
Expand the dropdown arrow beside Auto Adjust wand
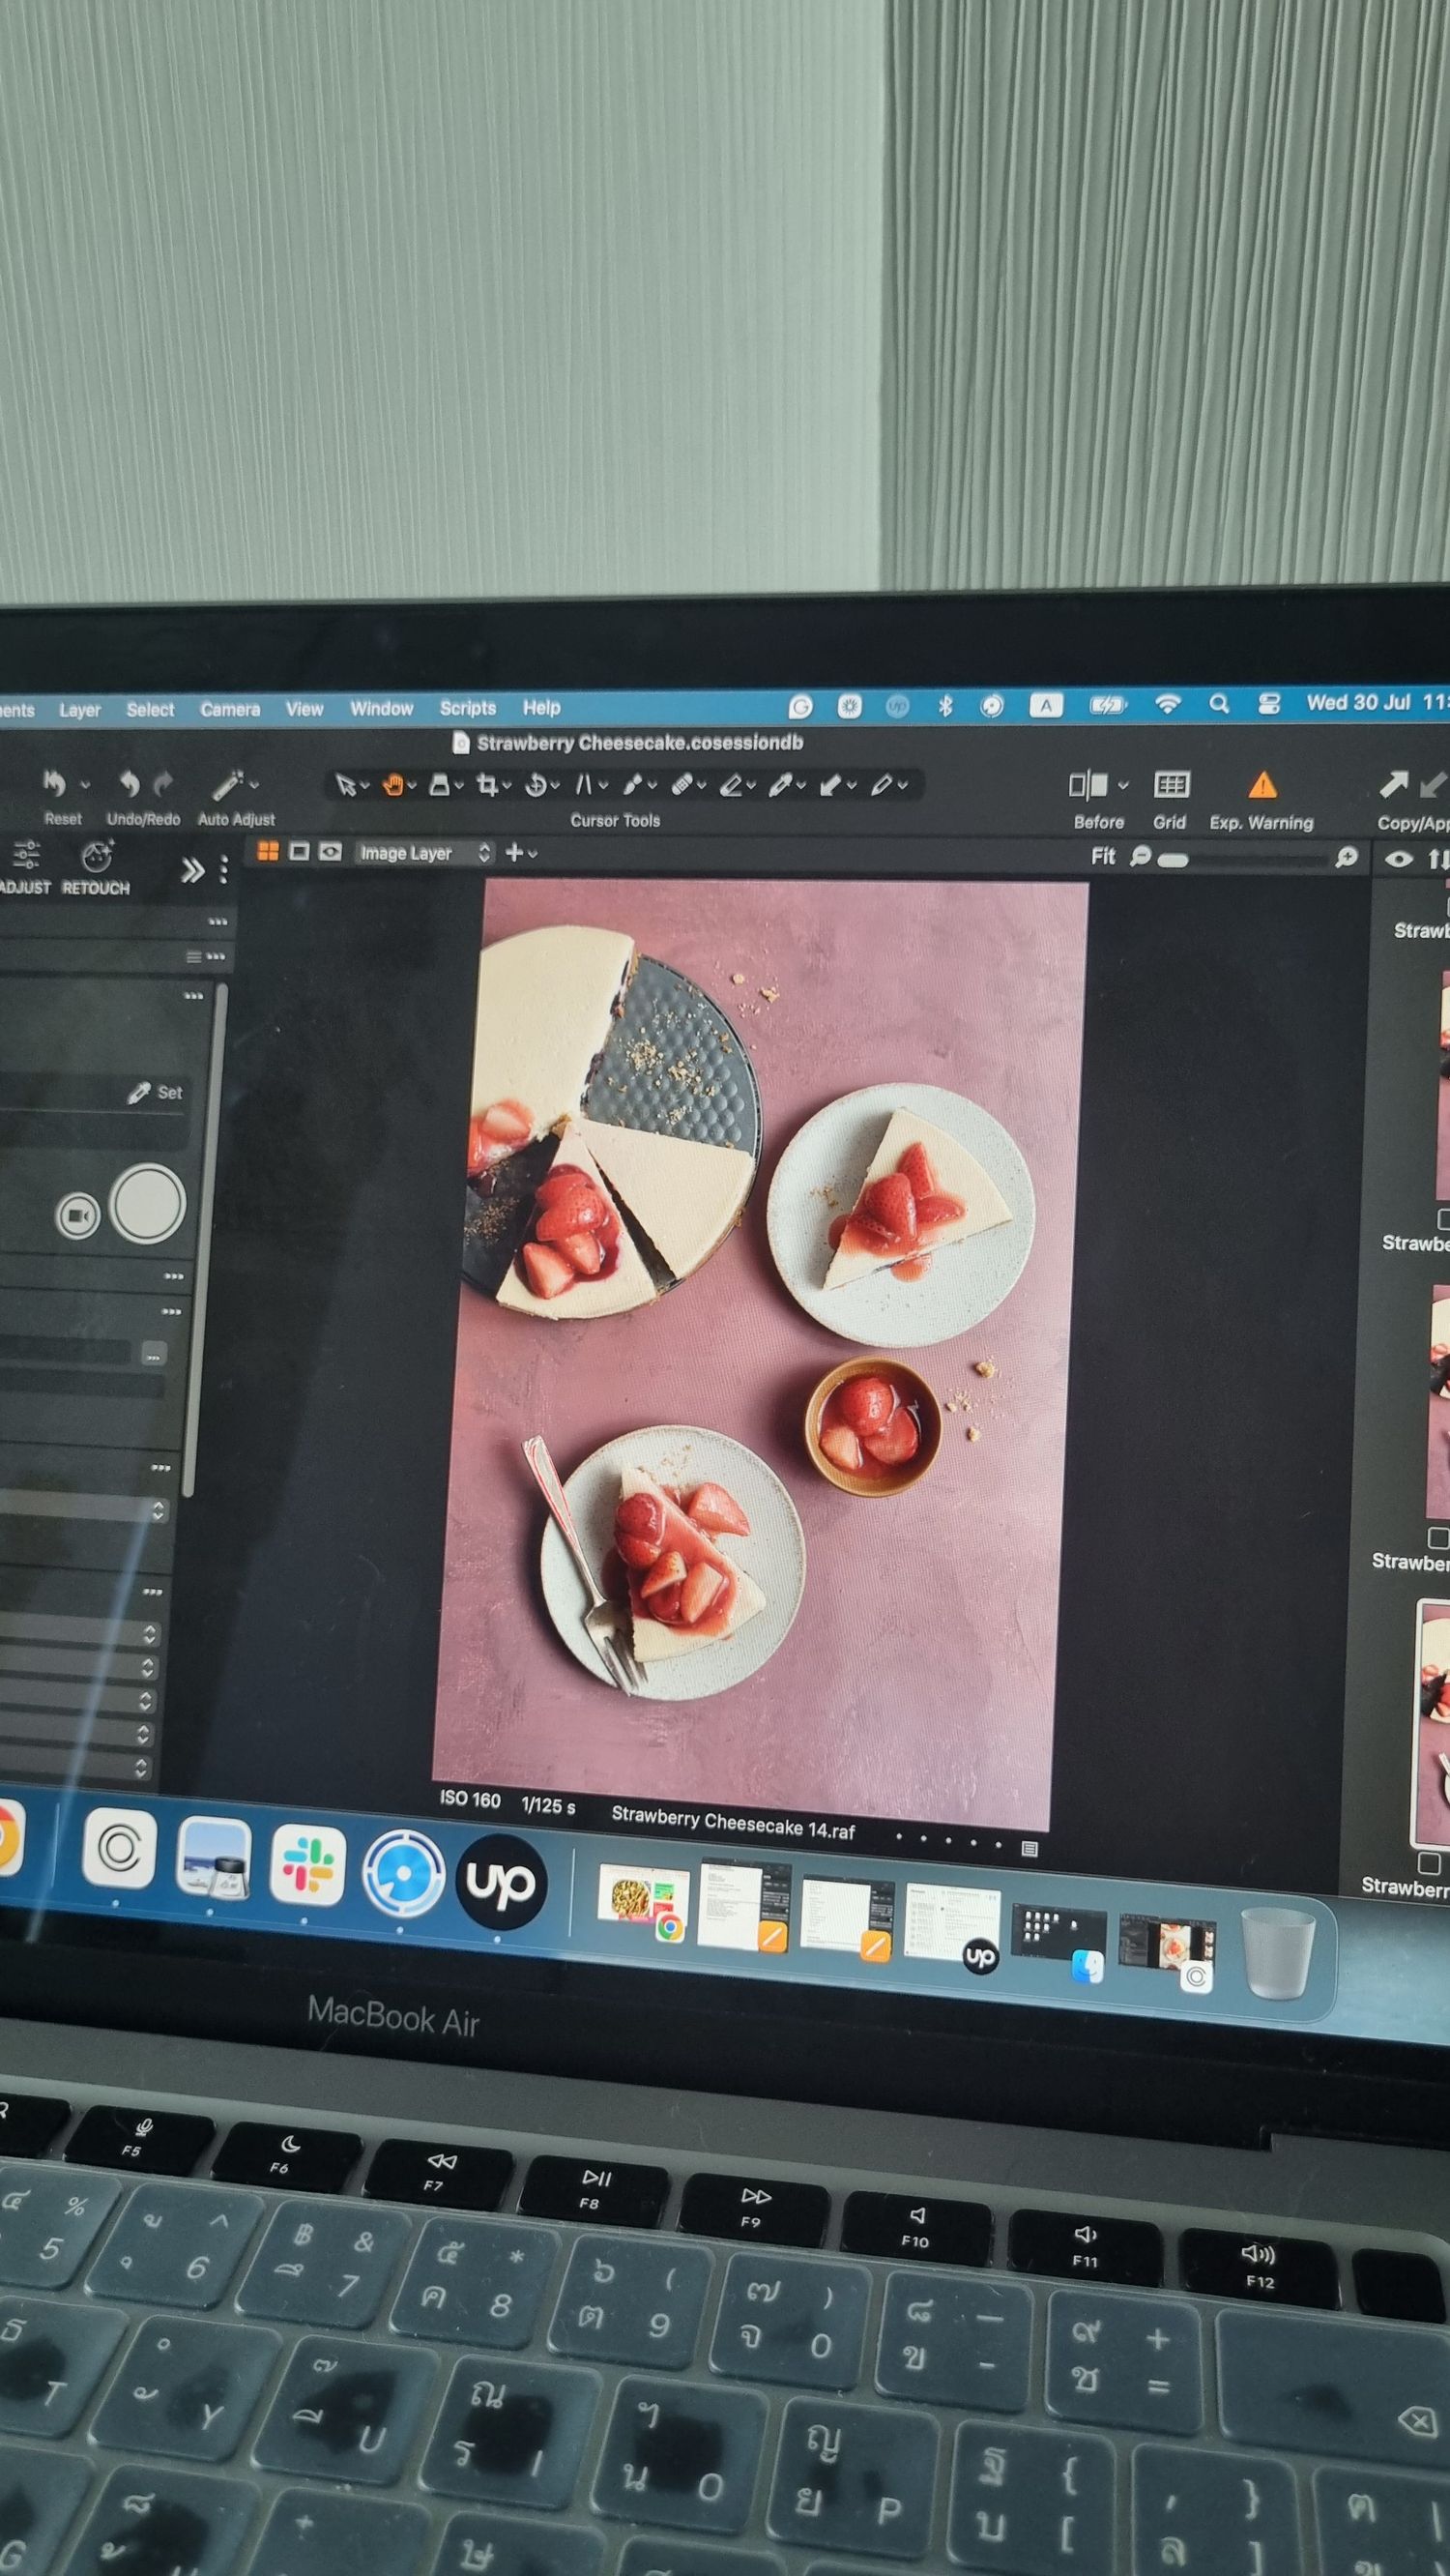coord(254,785)
